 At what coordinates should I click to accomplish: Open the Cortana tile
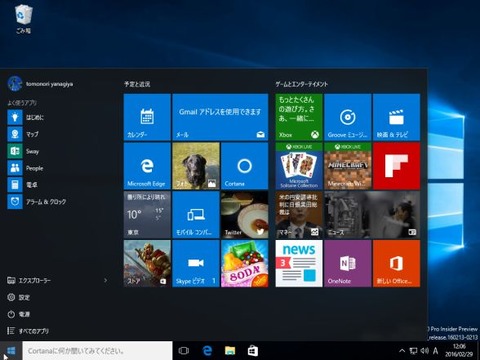coord(245,166)
